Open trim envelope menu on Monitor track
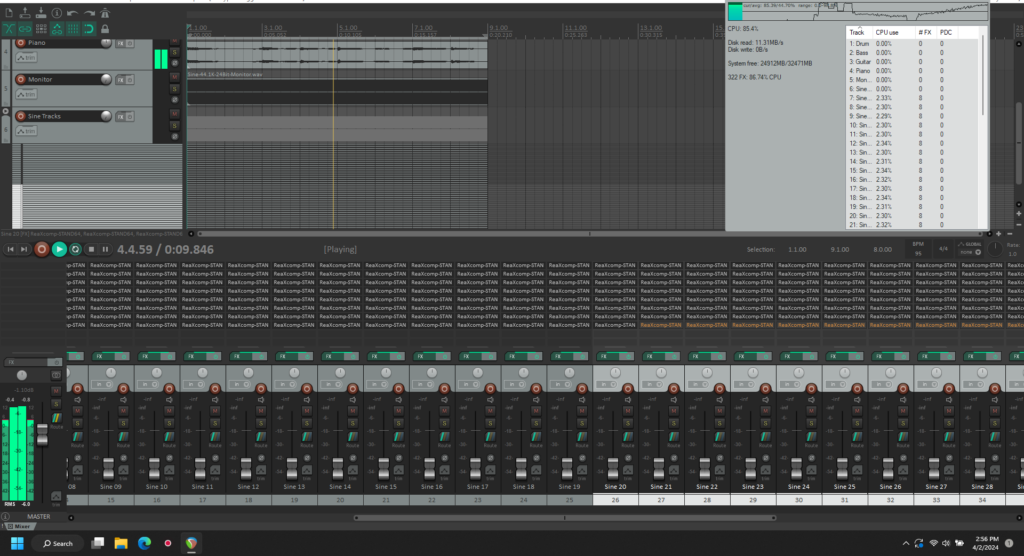 point(26,94)
